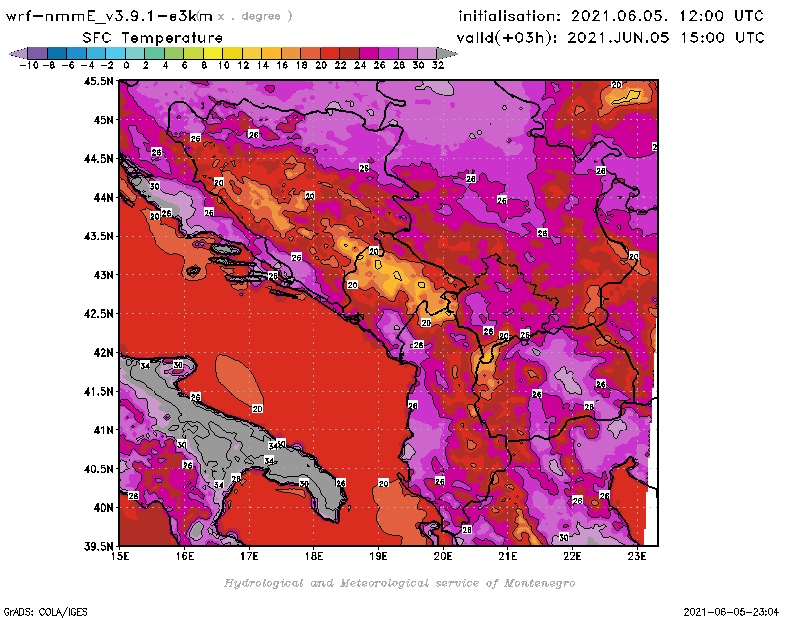The height and width of the screenshot is (618, 800).
Task: Click the 15E longitude axis label
Action: click(x=120, y=556)
